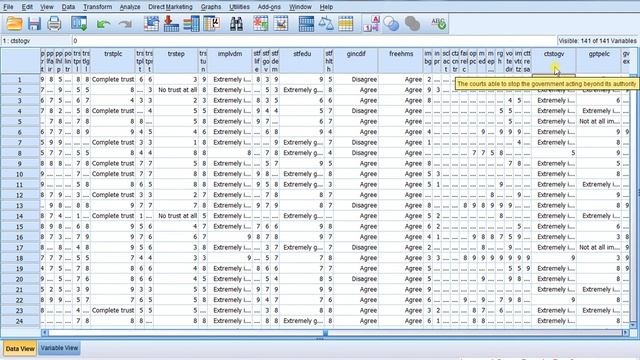Click Show All Variables grey icon

412,24
